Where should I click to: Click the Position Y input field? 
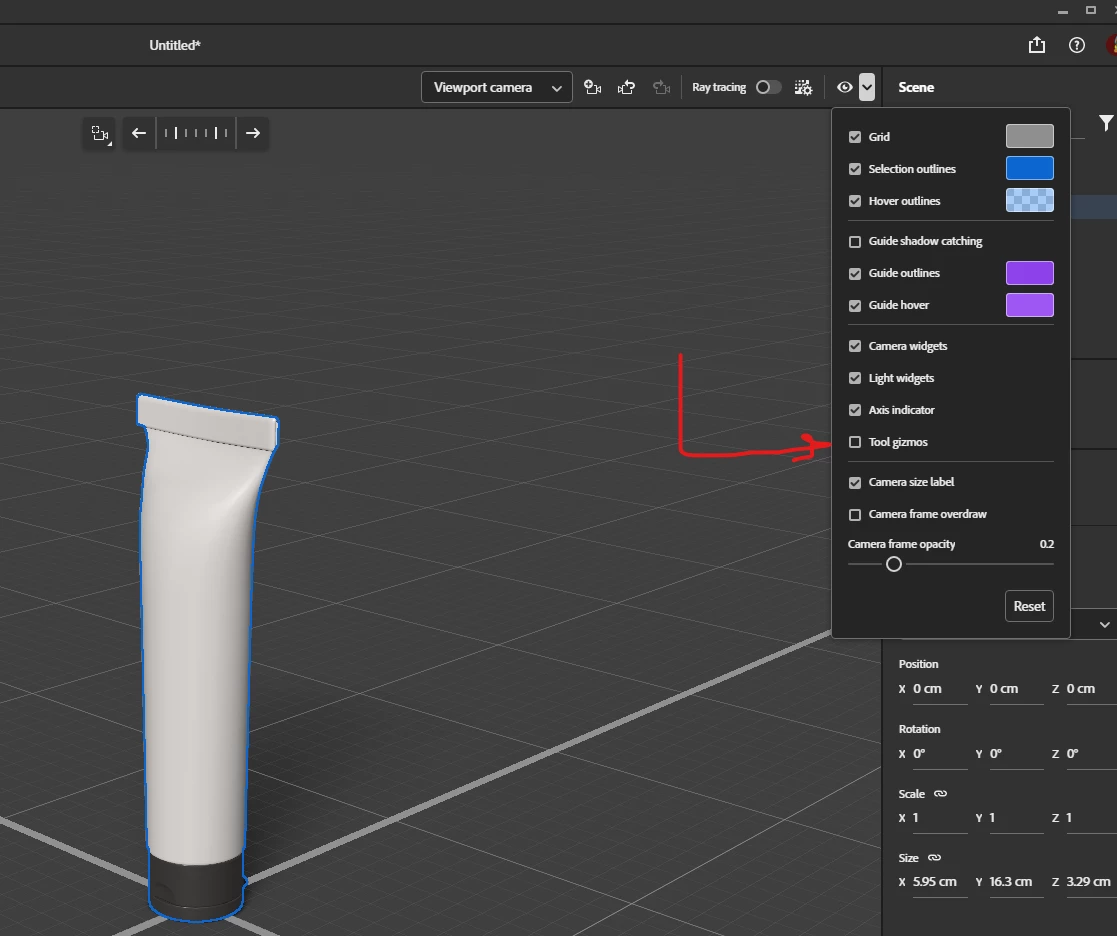(x=1016, y=689)
